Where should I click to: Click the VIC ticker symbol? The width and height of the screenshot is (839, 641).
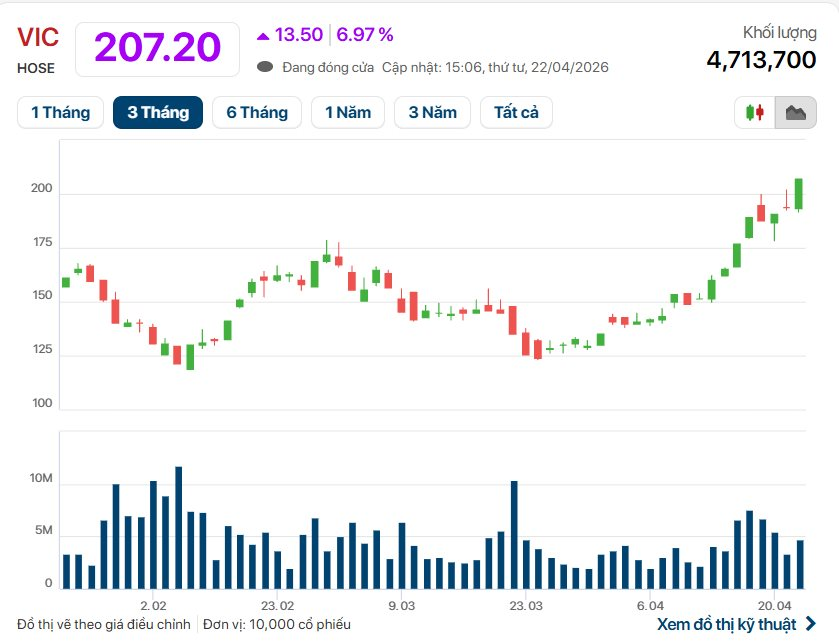37,36
